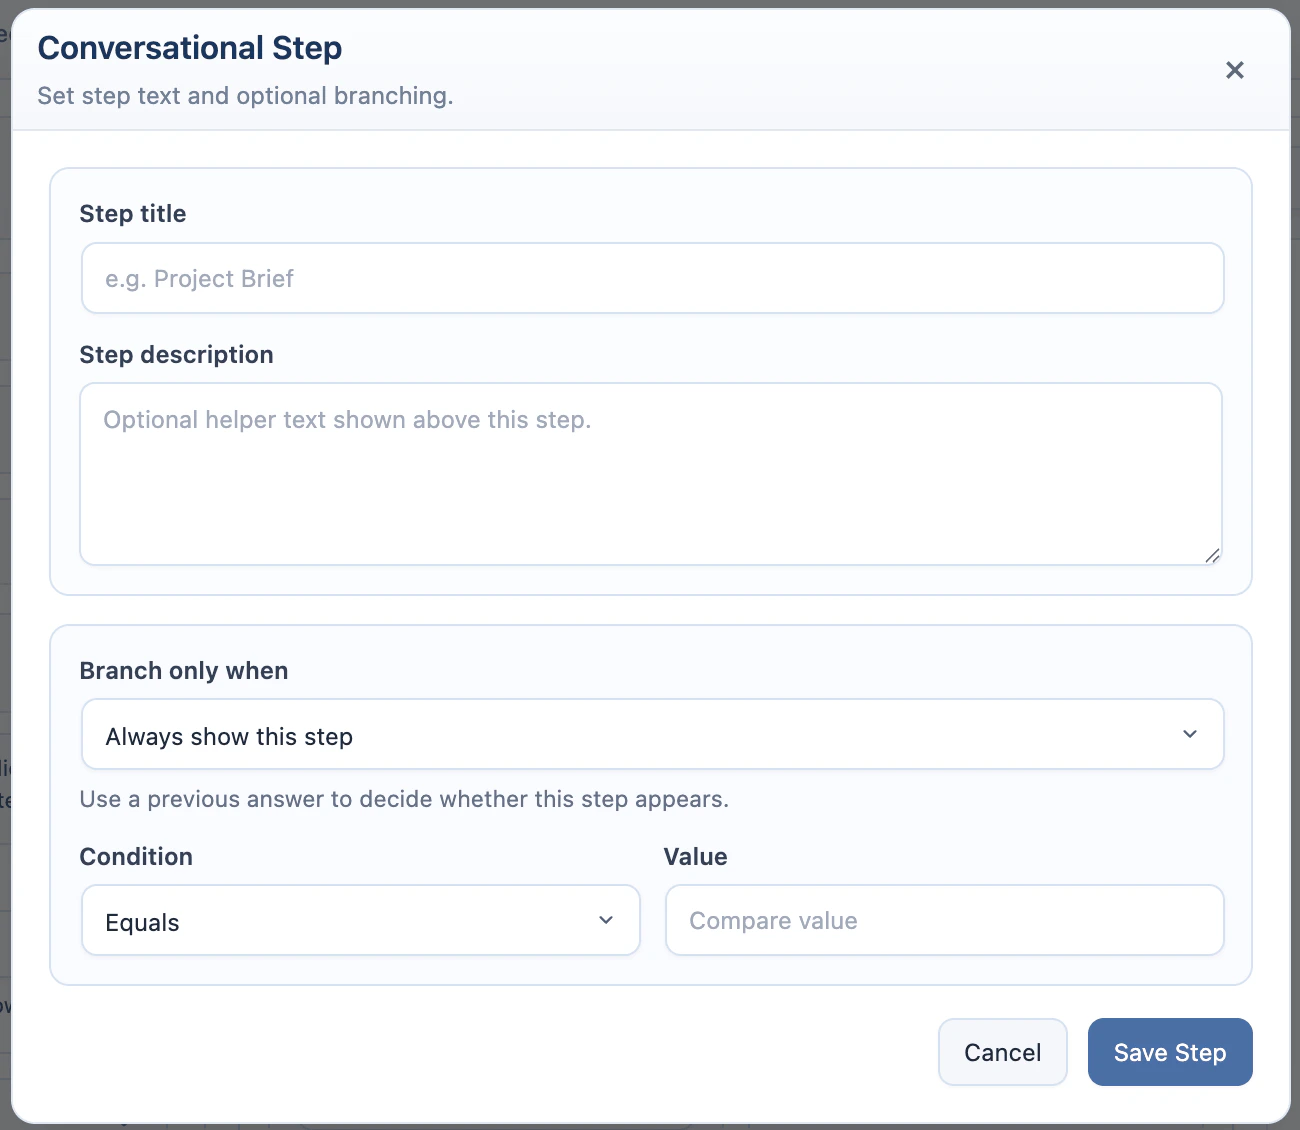The image size is (1300, 1130).
Task: Click the Branch only when label
Action: point(184,671)
